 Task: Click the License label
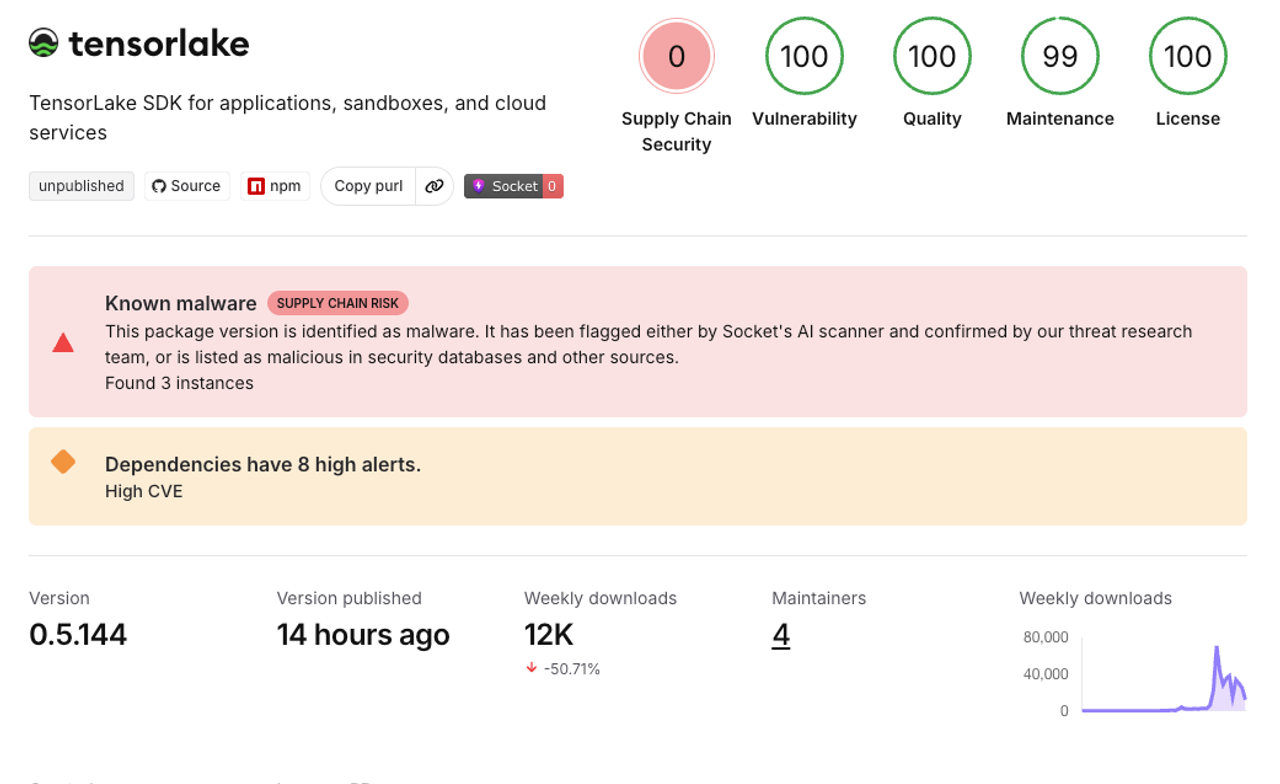coord(1188,118)
